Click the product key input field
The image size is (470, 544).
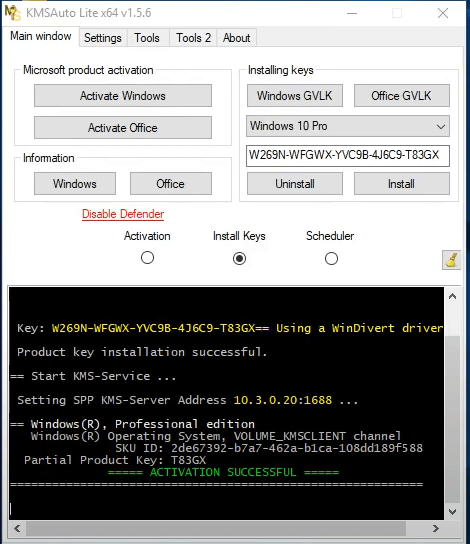coord(348,155)
